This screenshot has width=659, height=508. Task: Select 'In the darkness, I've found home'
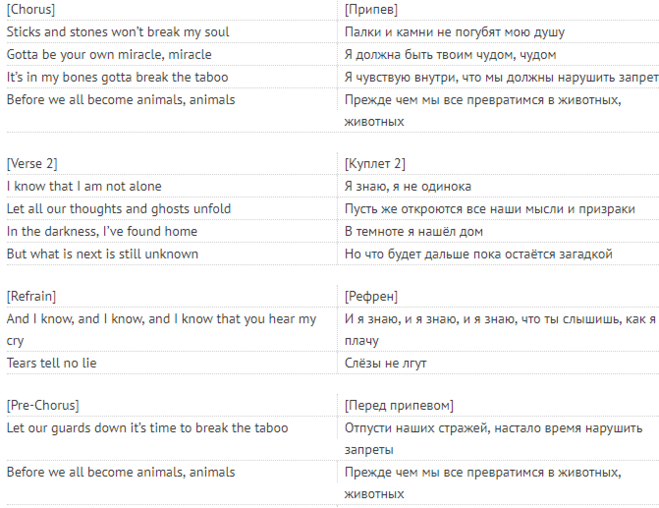click(x=102, y=232)
